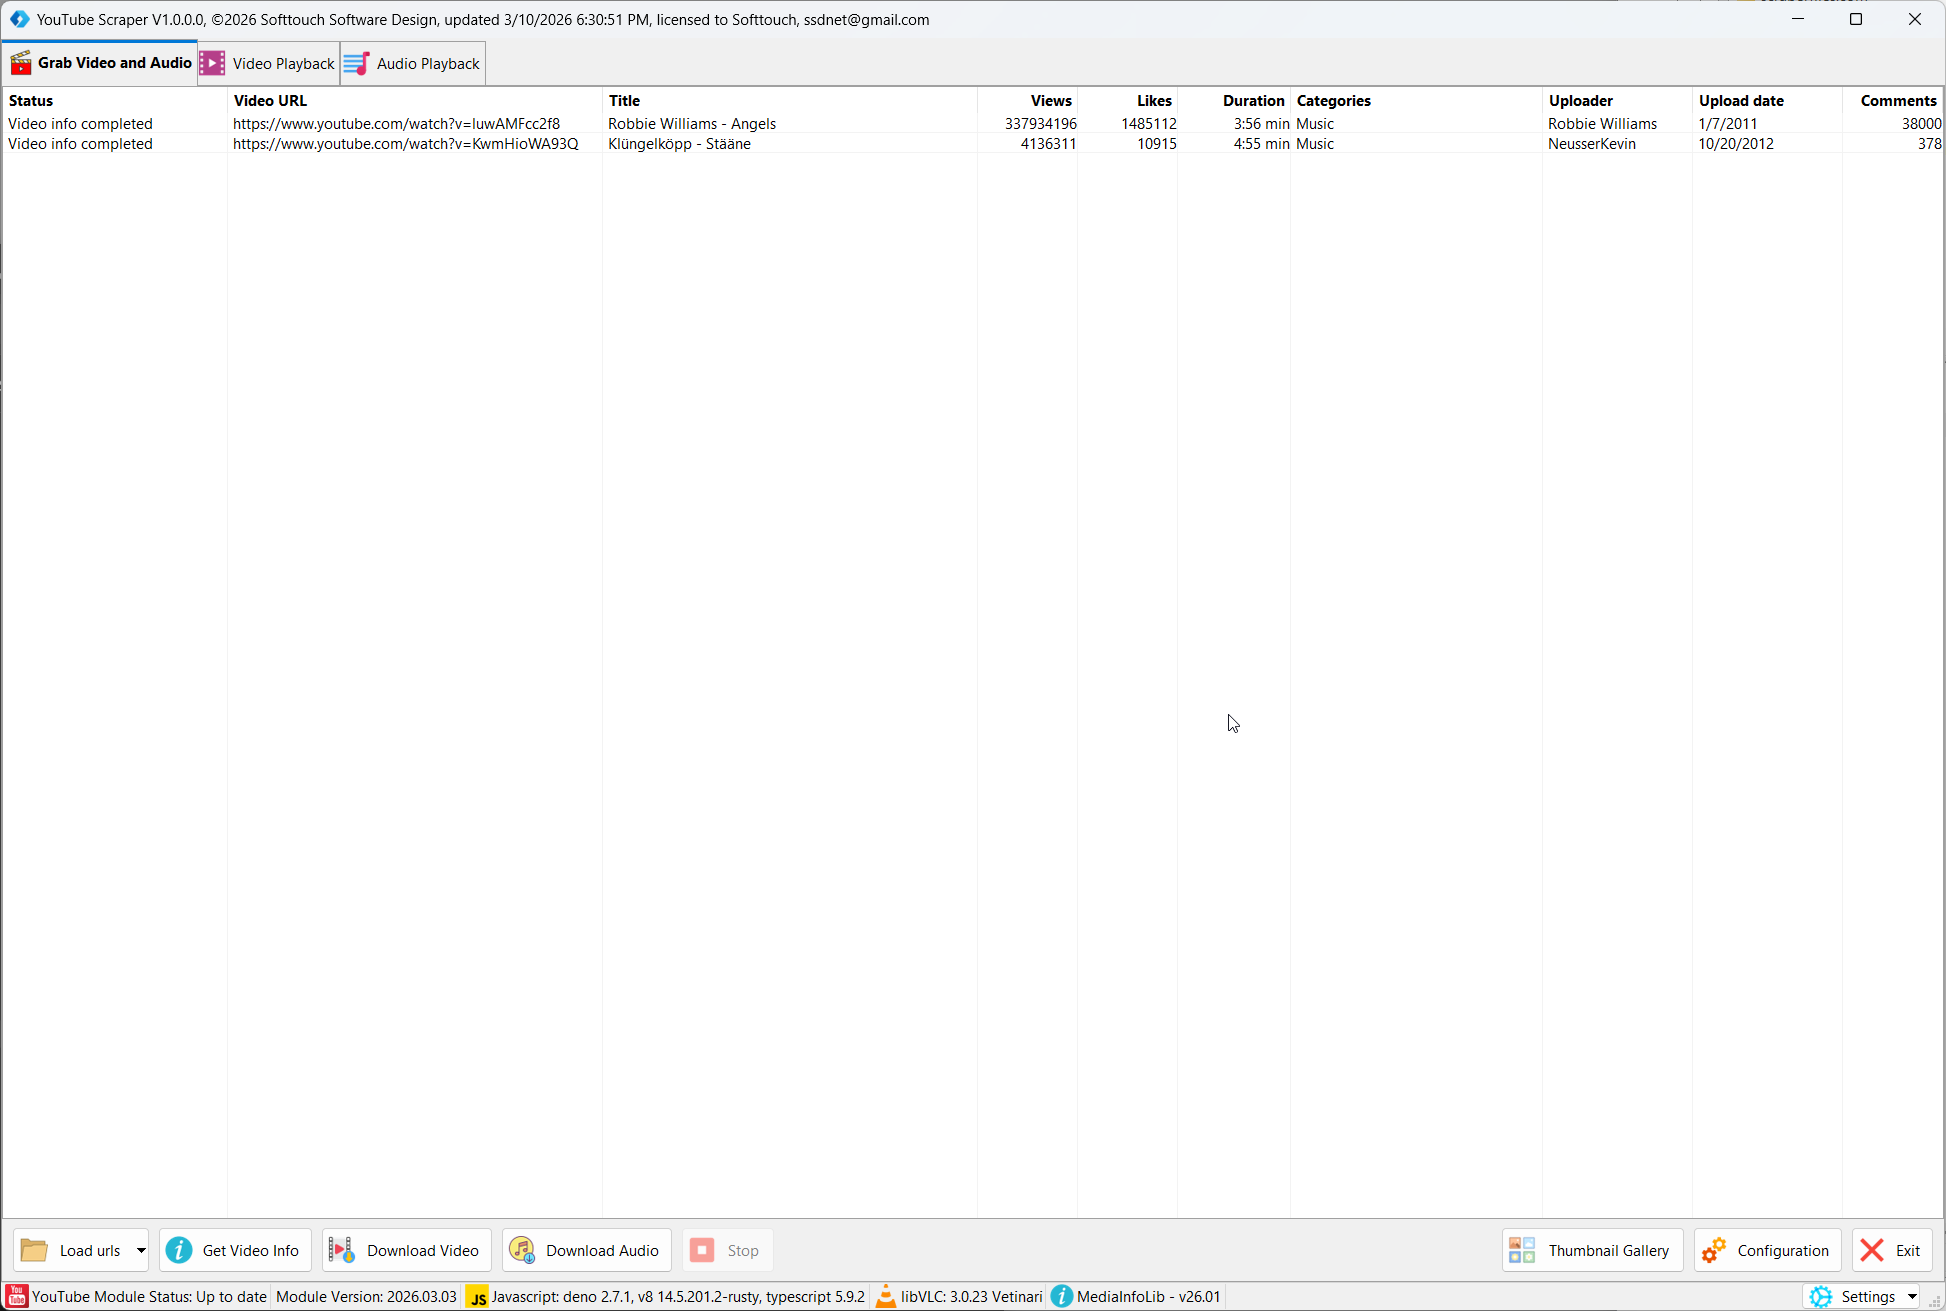Screen dimensions: 1946x1311
Task: Switch to the Video Playback tab
Action: [x=269, y=63]
